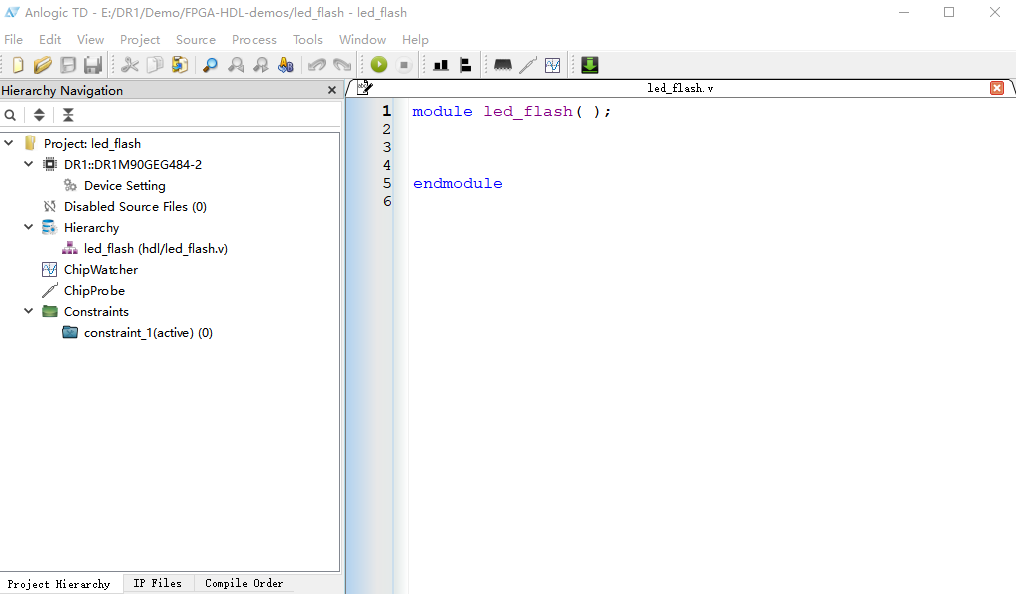Image resolution: width=1016 pixels, height=594 pixels.
Task: Open the Source menu
Action: [196, 40]
